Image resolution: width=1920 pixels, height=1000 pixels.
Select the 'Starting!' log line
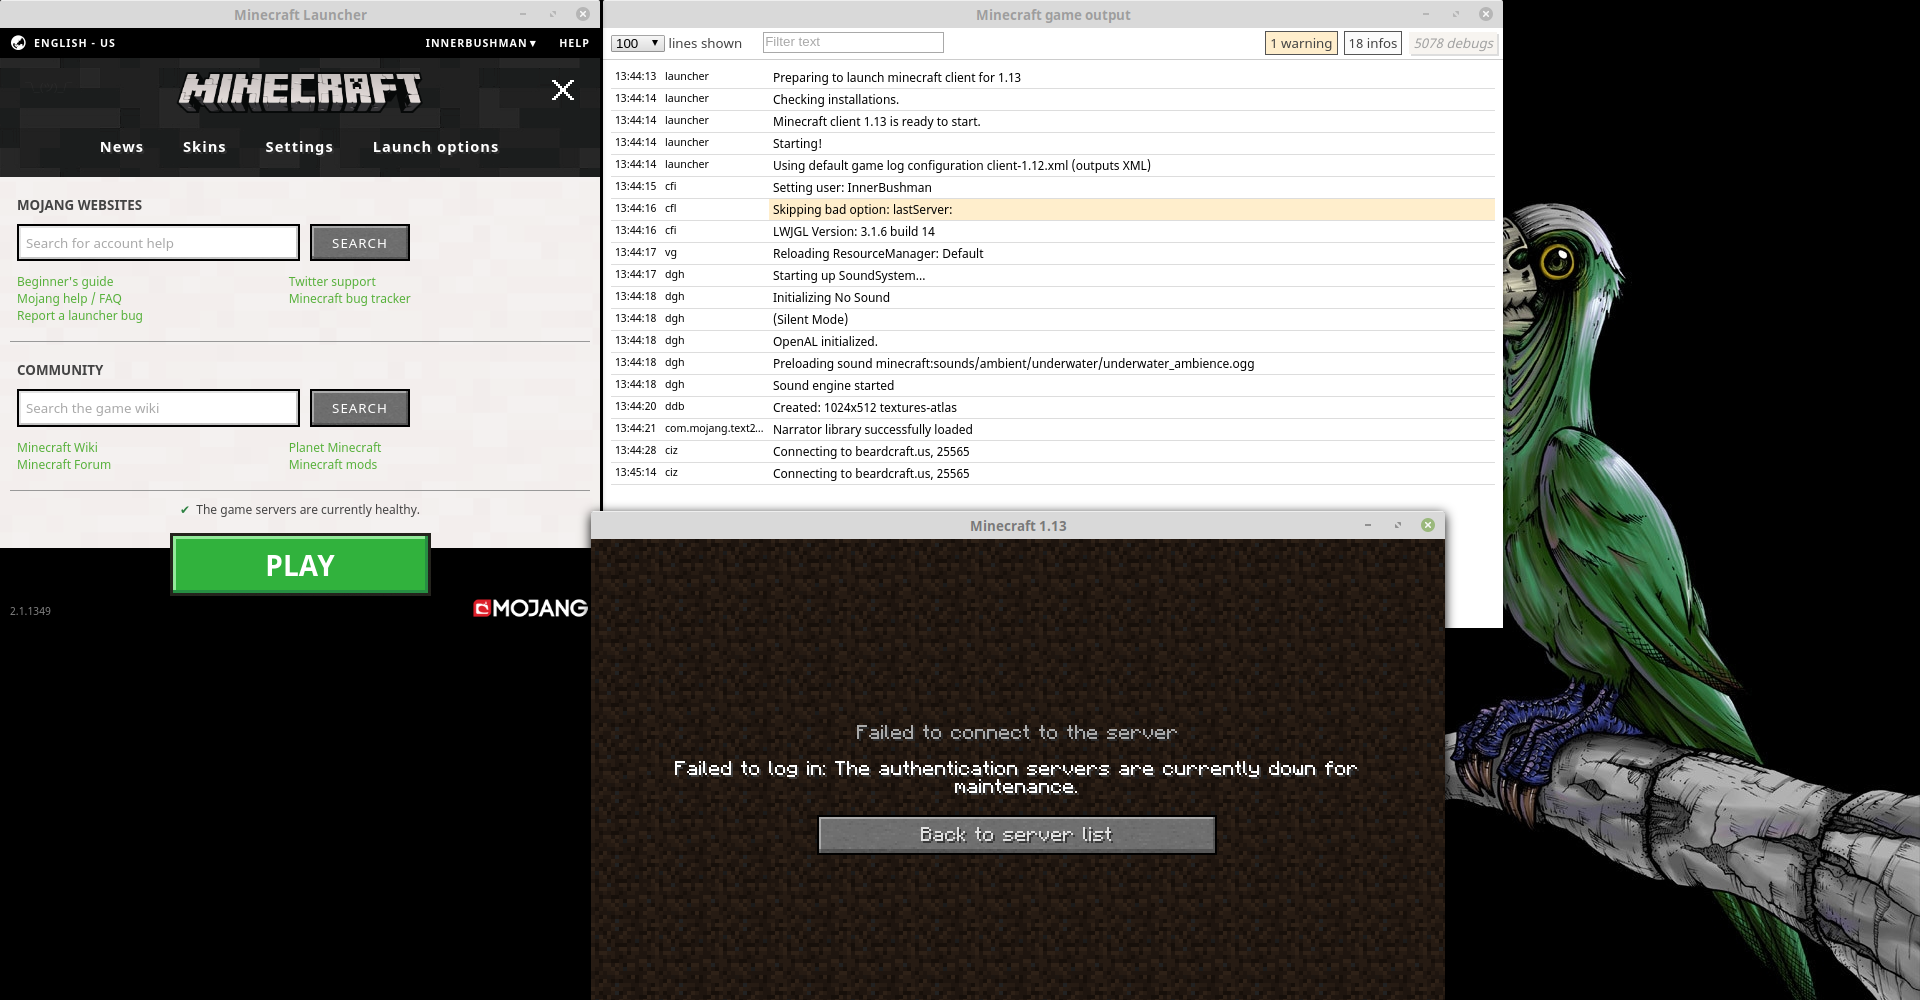pyautogui.click(x=1053, y=143)
